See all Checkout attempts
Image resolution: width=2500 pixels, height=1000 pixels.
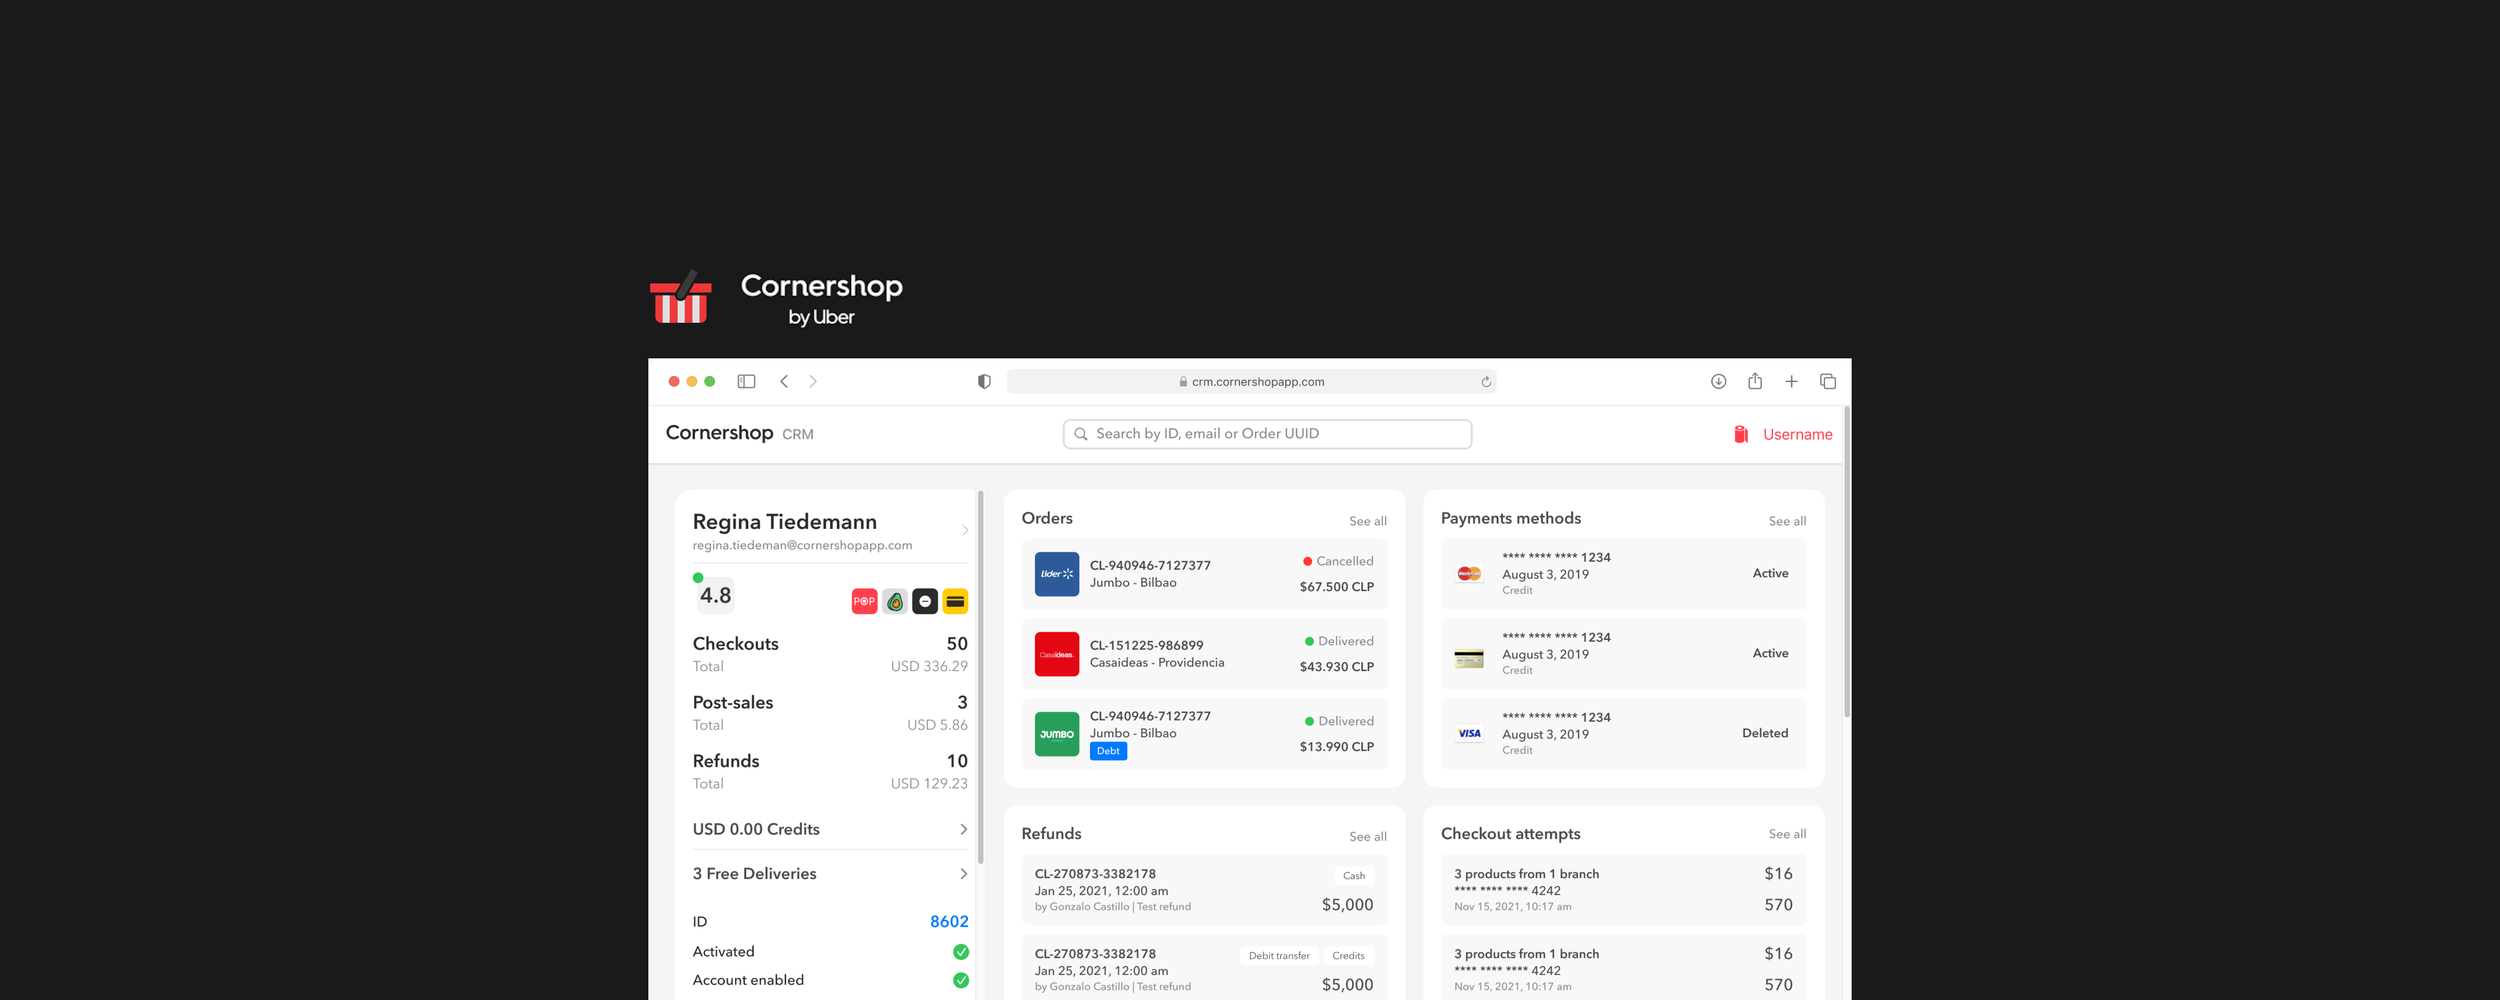[x=1787, y=834]
